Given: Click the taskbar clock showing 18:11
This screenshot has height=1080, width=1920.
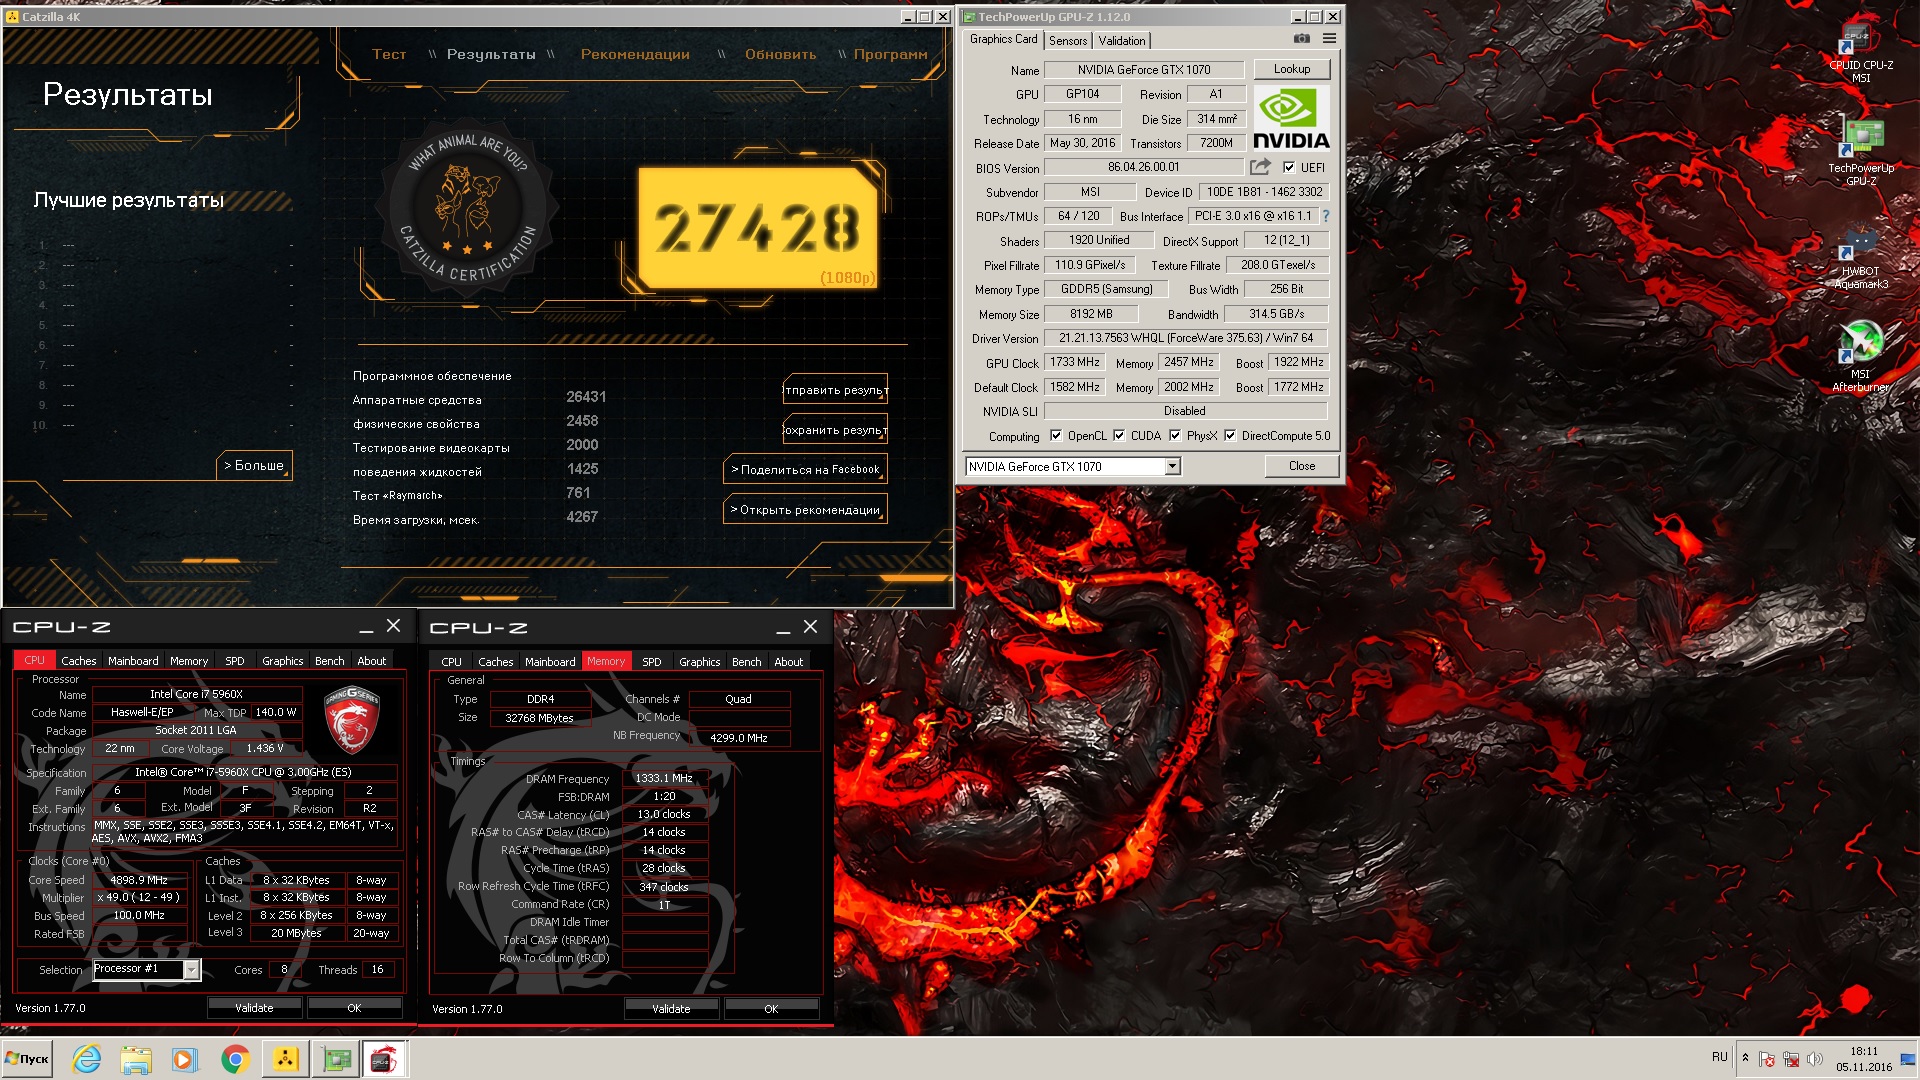Looking at the screenshot, I should pos(1864,1059).
